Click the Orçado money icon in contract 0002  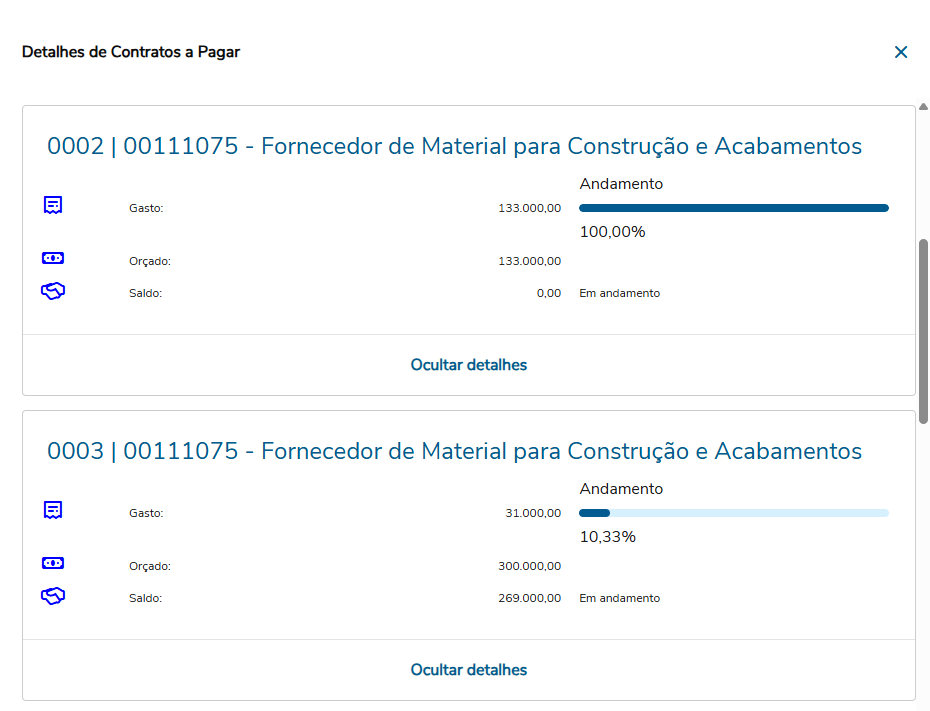tap(53, 258)
